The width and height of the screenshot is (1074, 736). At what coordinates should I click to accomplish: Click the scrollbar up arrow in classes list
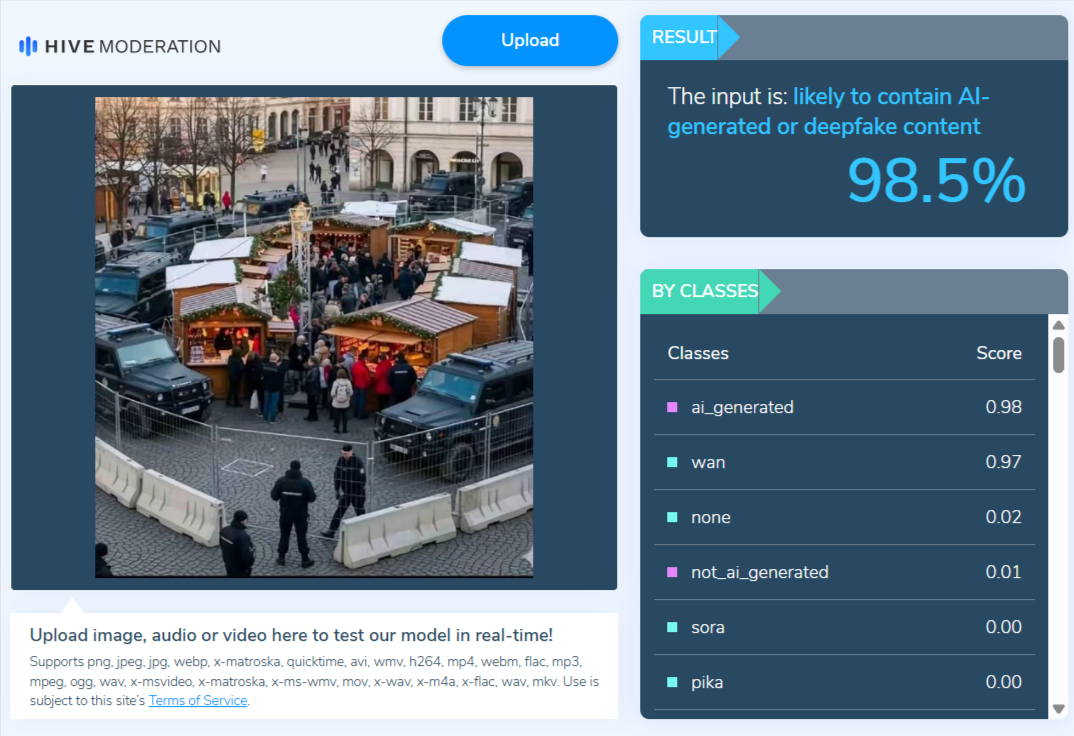pyautogui.click(x=1058, y=325)
